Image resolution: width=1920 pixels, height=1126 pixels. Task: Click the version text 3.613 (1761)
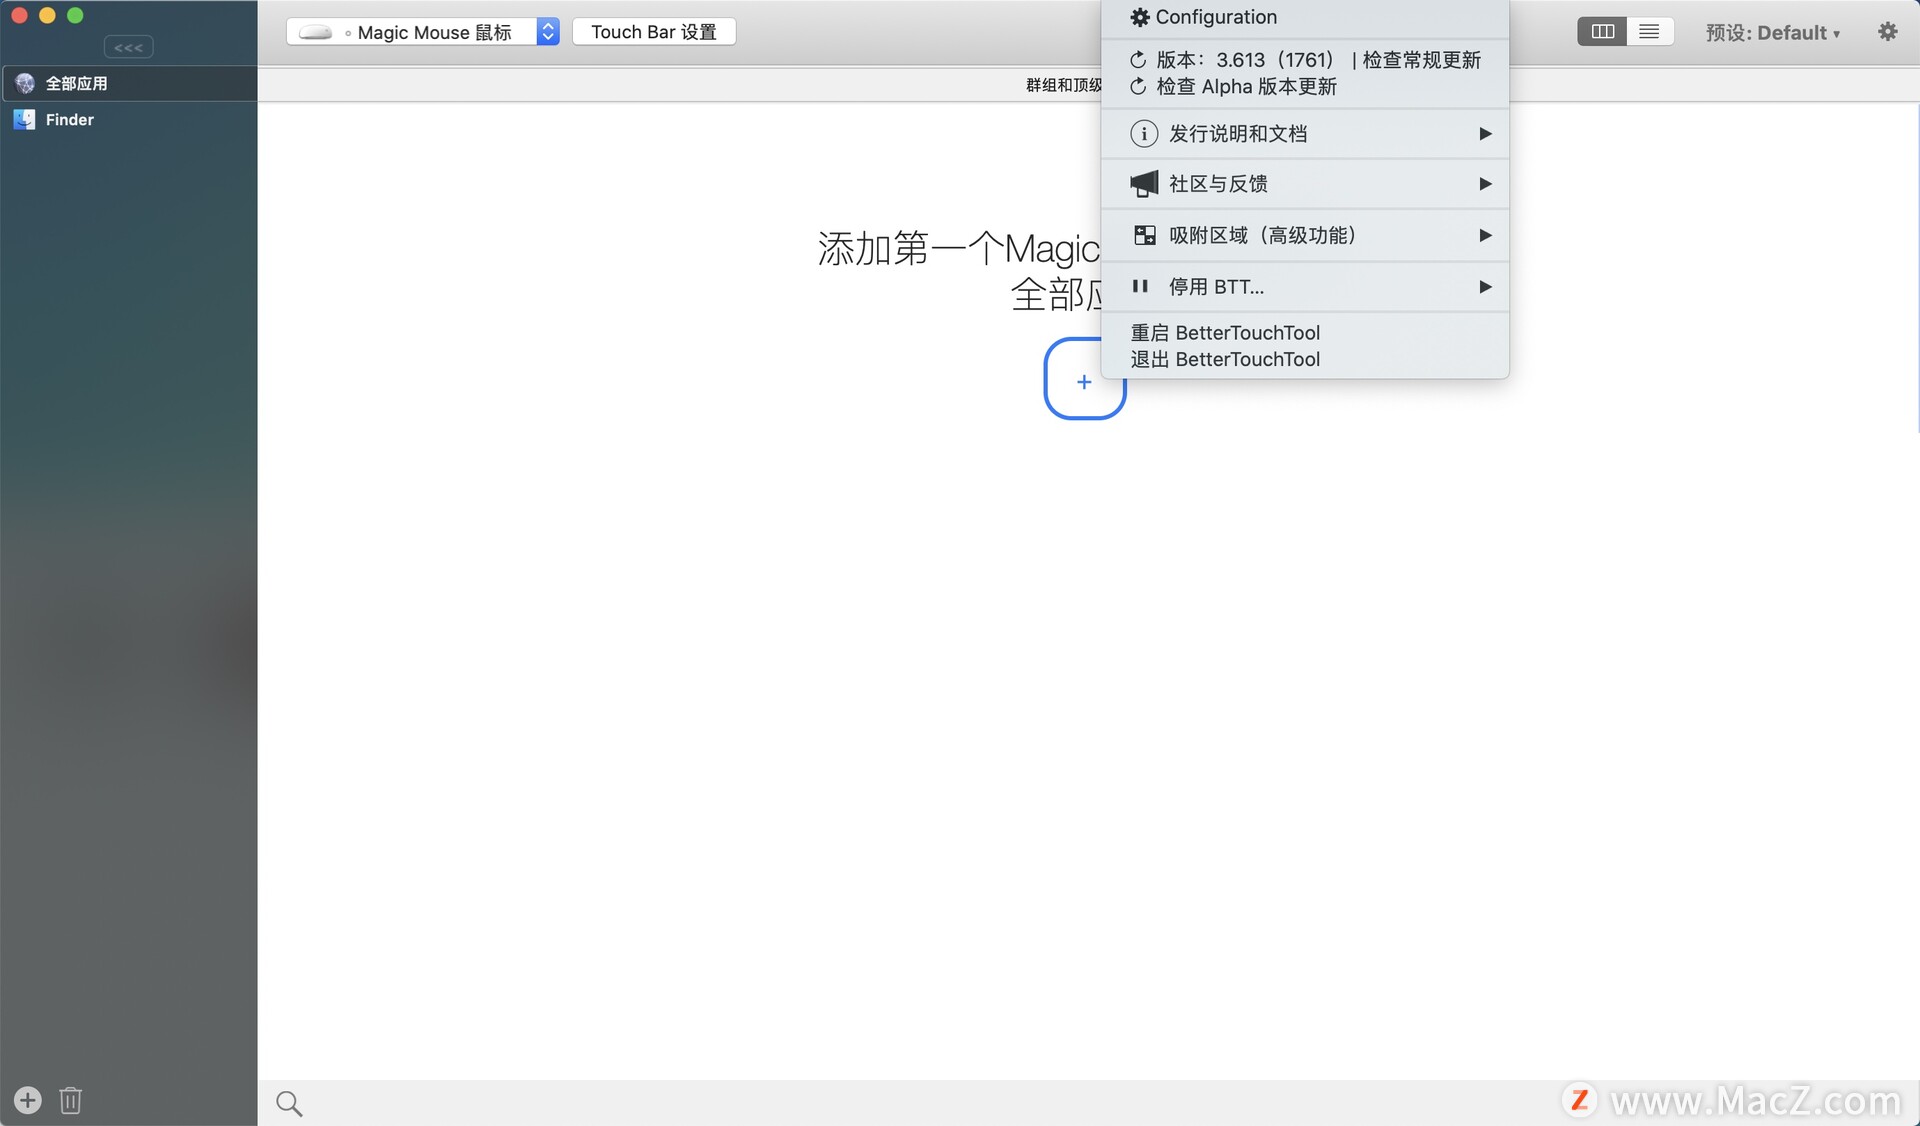tap(1274, 60)
